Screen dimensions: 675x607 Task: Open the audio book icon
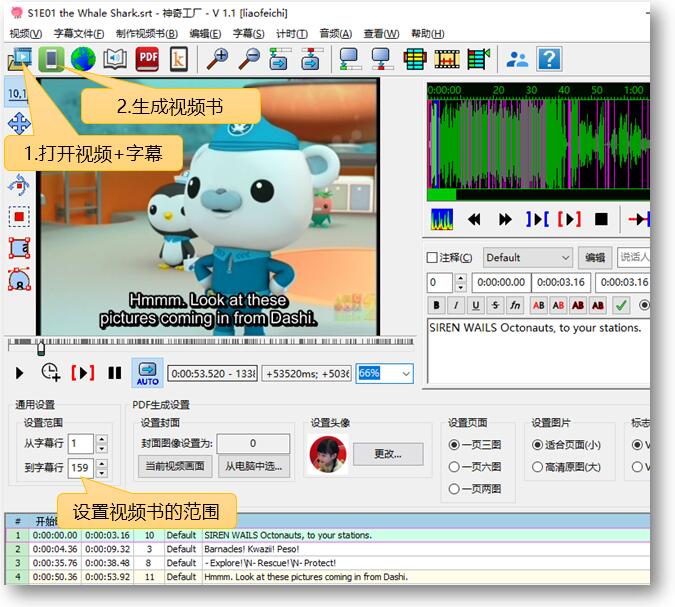pyautogui.click(x=115, y=59)
